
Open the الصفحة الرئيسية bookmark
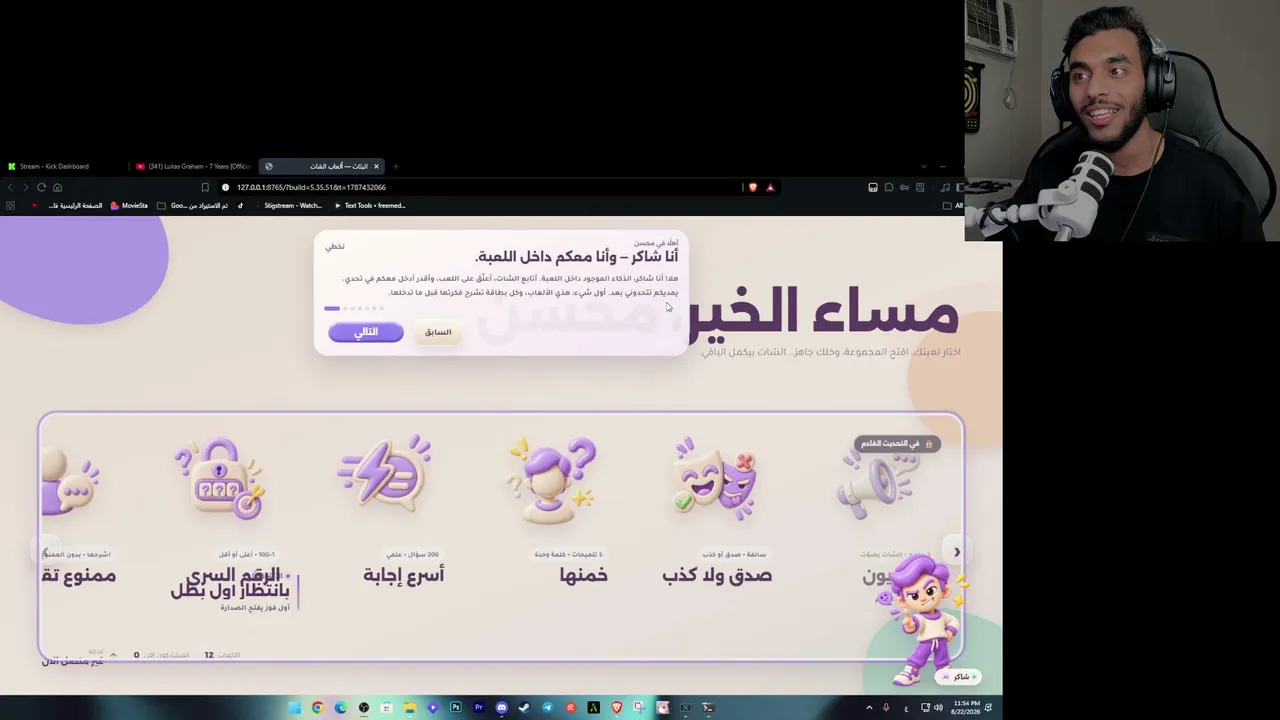pyautogui.click(x=67, y=206)
